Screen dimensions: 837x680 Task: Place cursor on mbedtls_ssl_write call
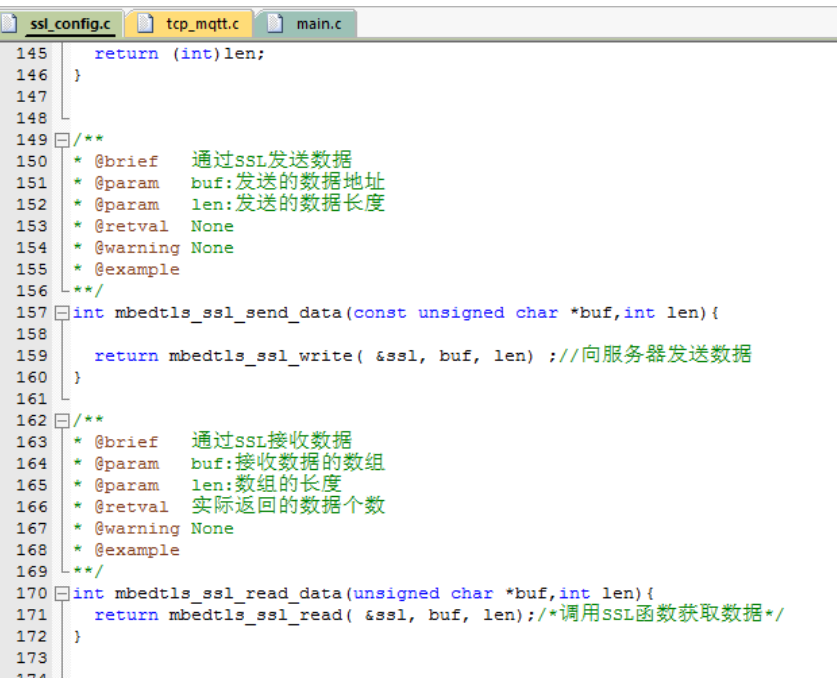[254, 356]
